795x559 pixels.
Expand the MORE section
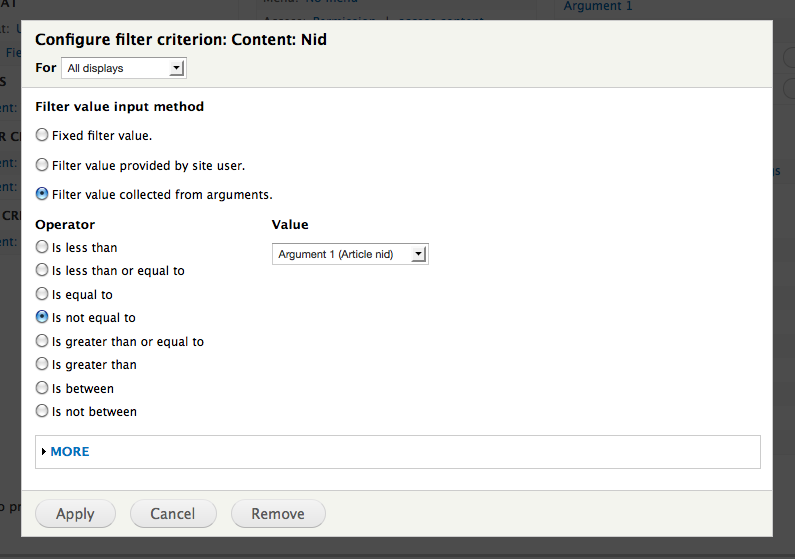(x=70, y=451)
